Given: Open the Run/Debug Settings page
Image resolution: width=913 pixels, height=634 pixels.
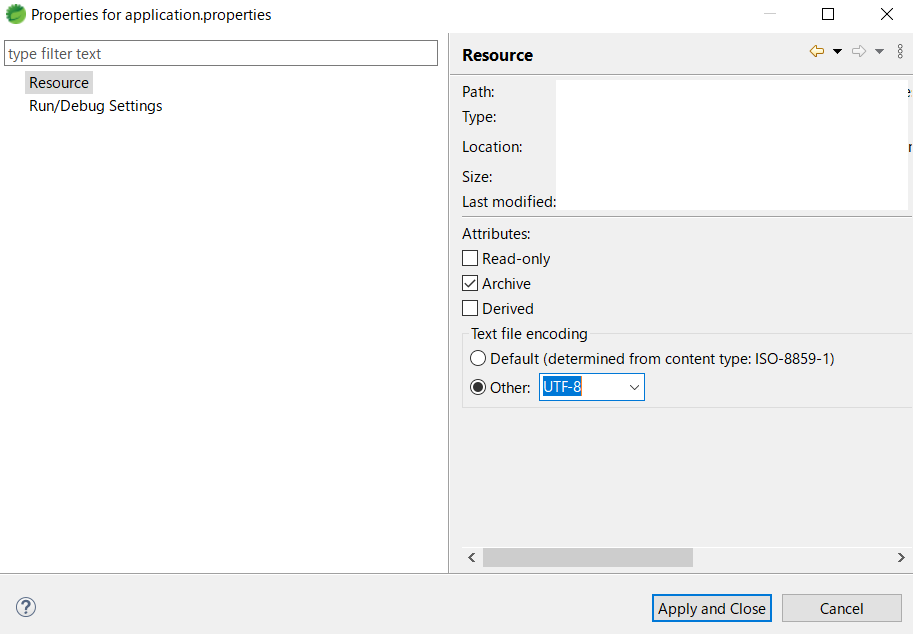Looking at the screenshot, I should (x=95, y=106).
